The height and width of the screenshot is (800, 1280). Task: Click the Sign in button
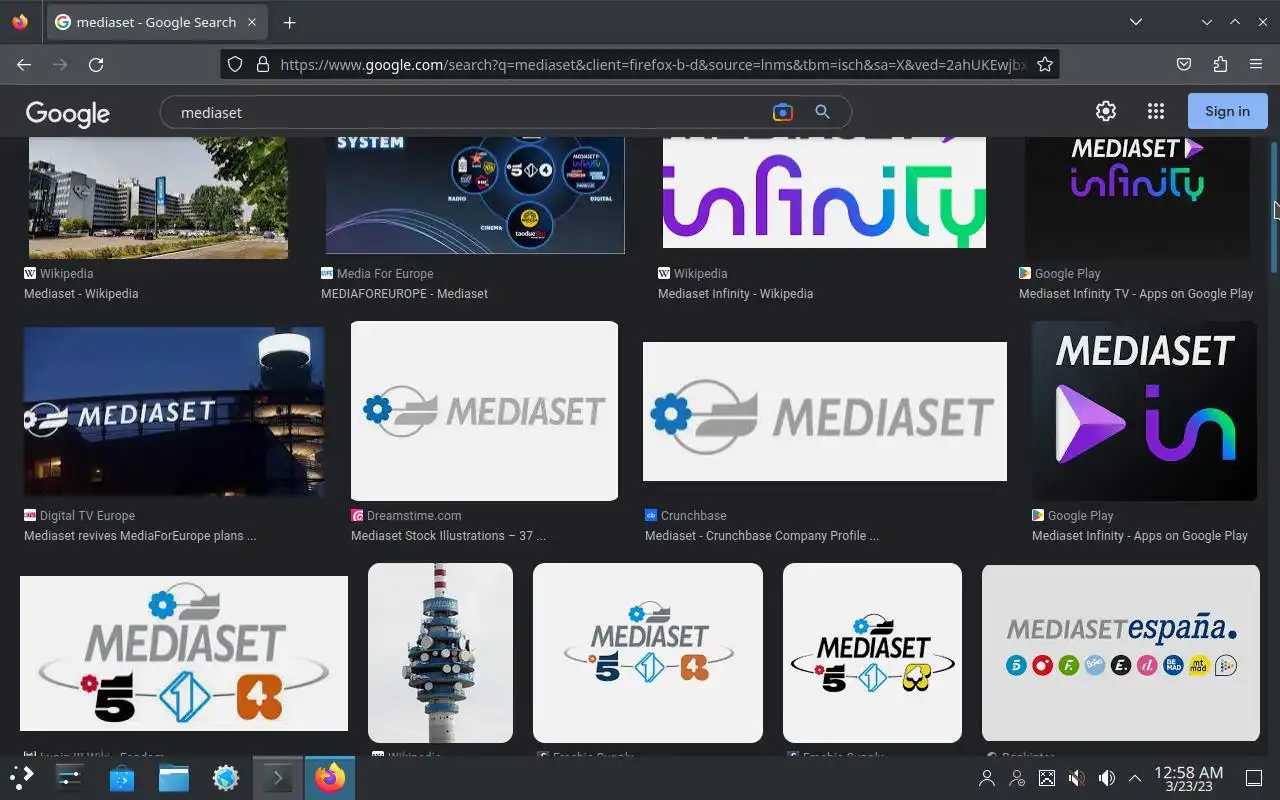click(x=1227, y=111)
